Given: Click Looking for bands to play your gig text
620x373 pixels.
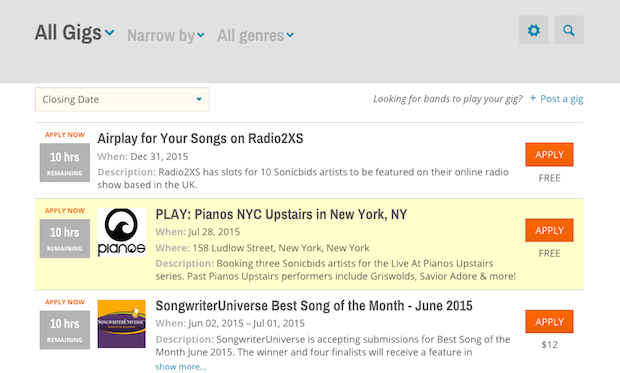Looking at the screenshot, I should click(448, 99).
